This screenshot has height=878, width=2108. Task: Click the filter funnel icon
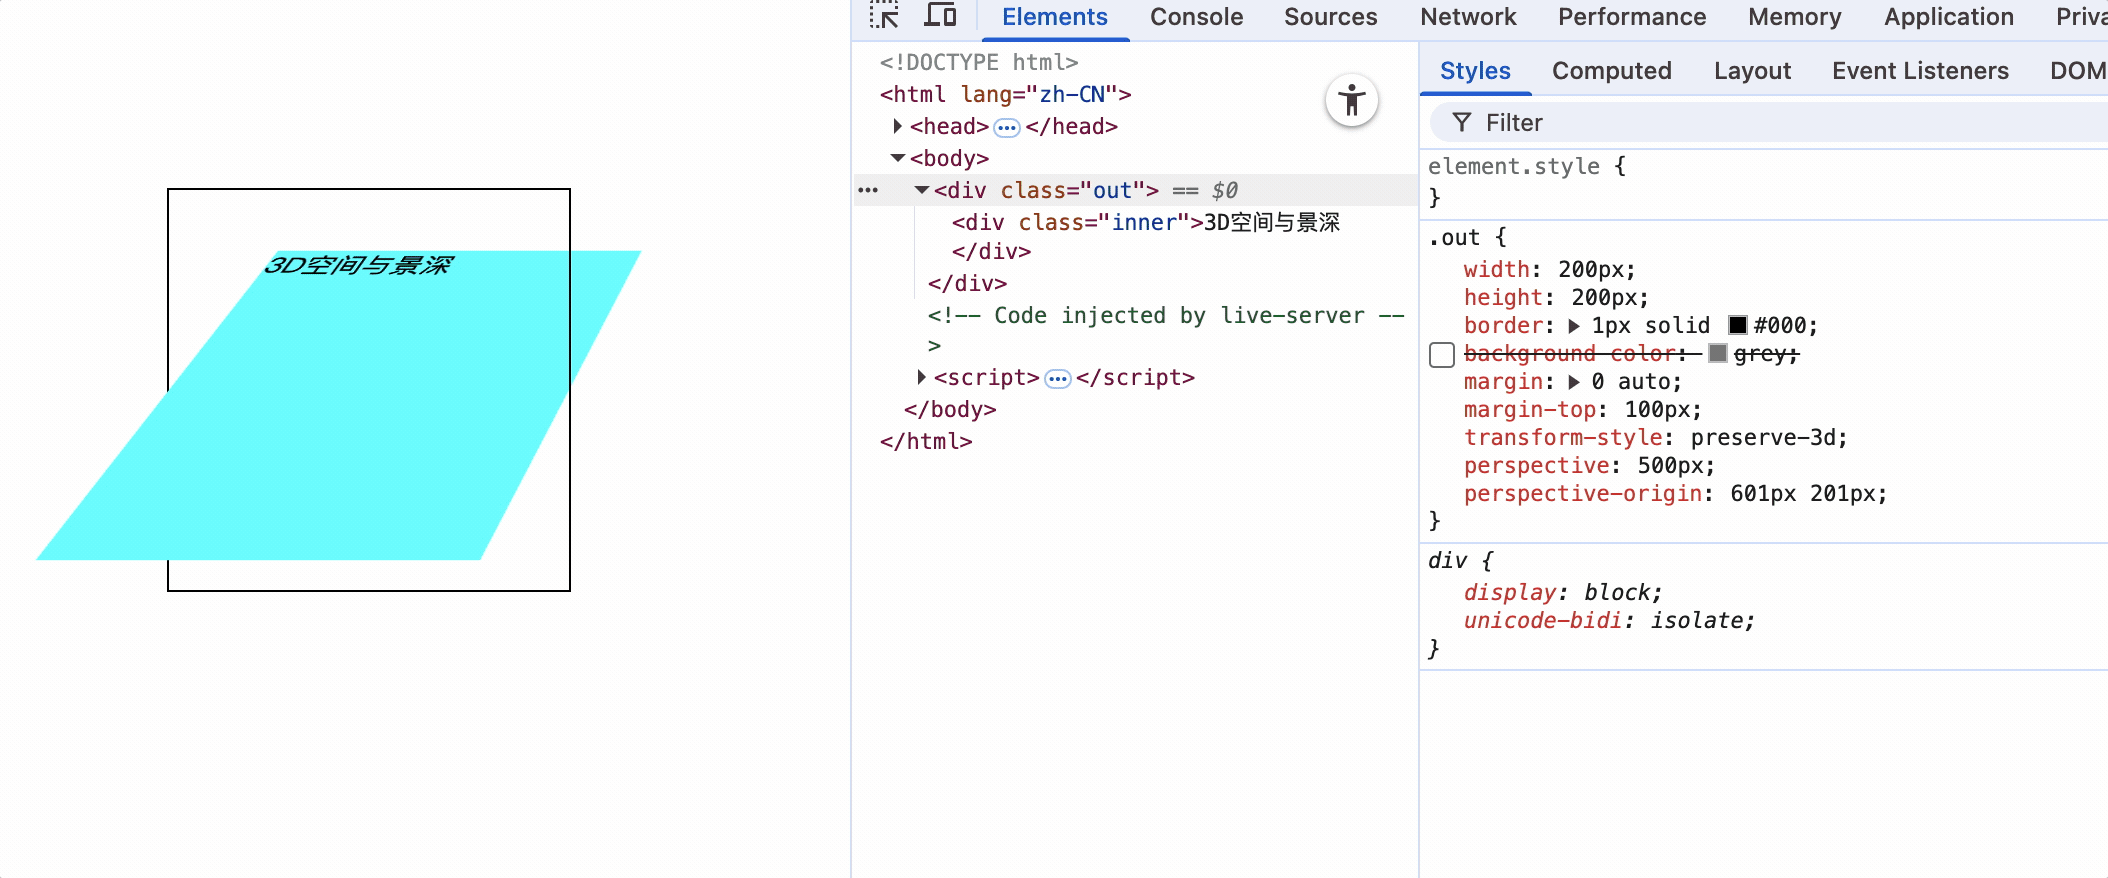1462,122
